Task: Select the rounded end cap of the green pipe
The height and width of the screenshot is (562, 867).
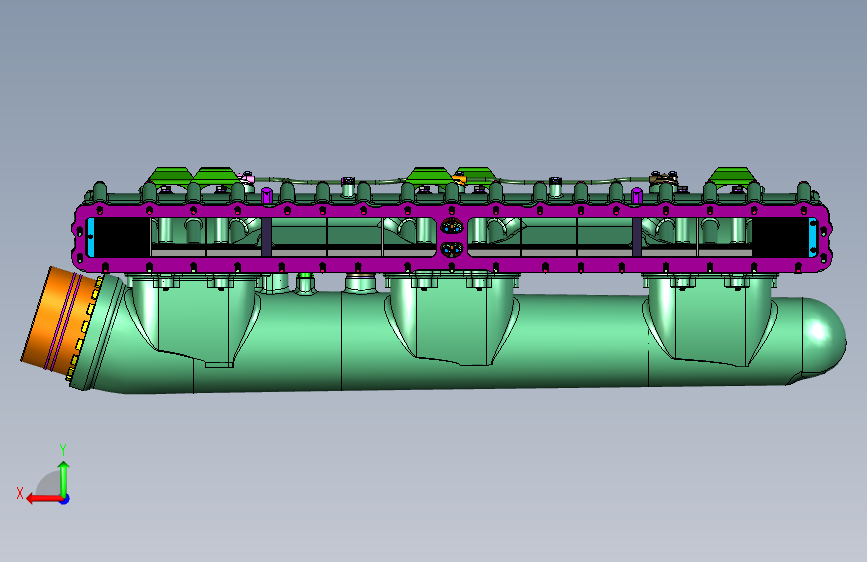Action: [823, 336]
